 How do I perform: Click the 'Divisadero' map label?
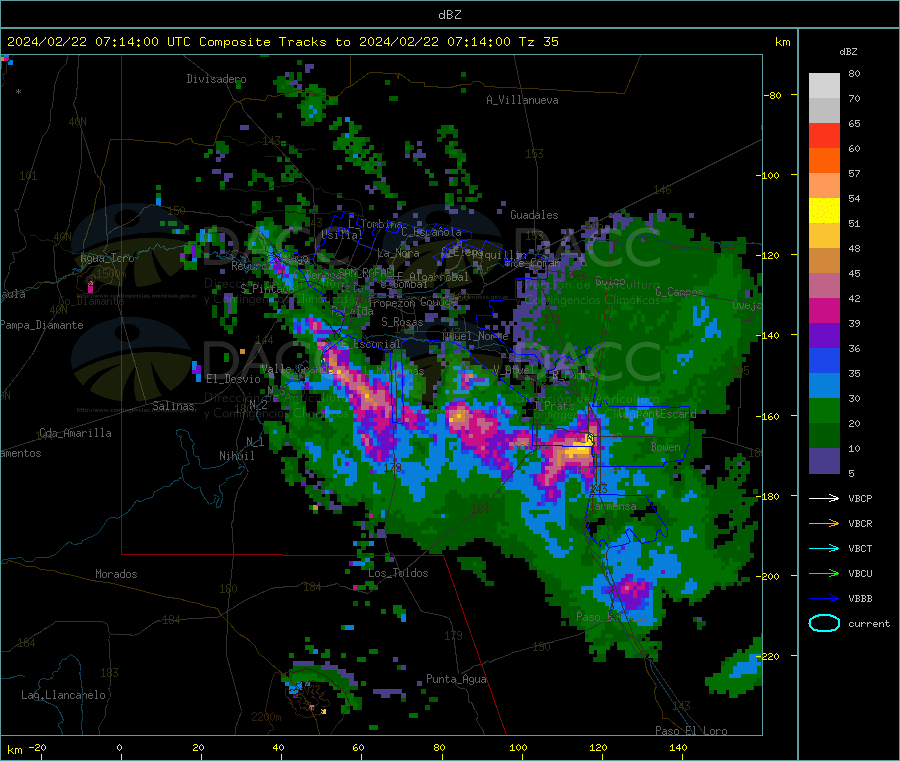(x=216, y=79)
